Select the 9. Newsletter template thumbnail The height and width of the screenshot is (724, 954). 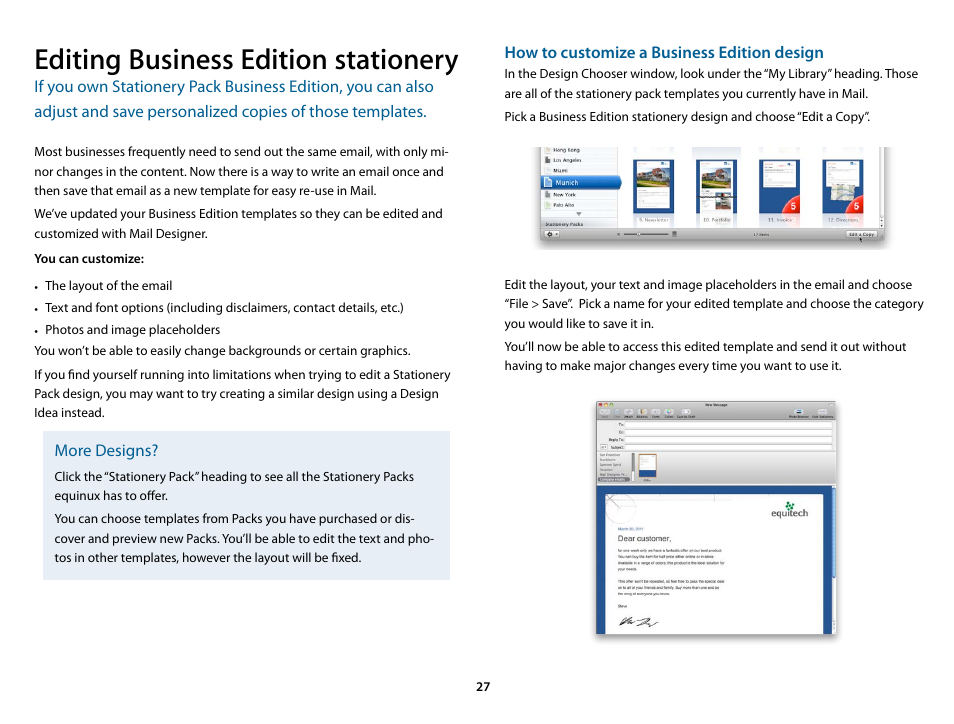(x=653, y=184)
